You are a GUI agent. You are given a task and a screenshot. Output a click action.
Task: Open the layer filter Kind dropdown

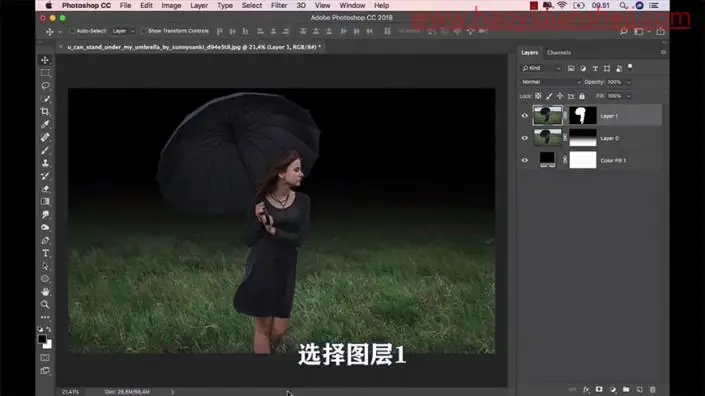[x=541, y=68]
